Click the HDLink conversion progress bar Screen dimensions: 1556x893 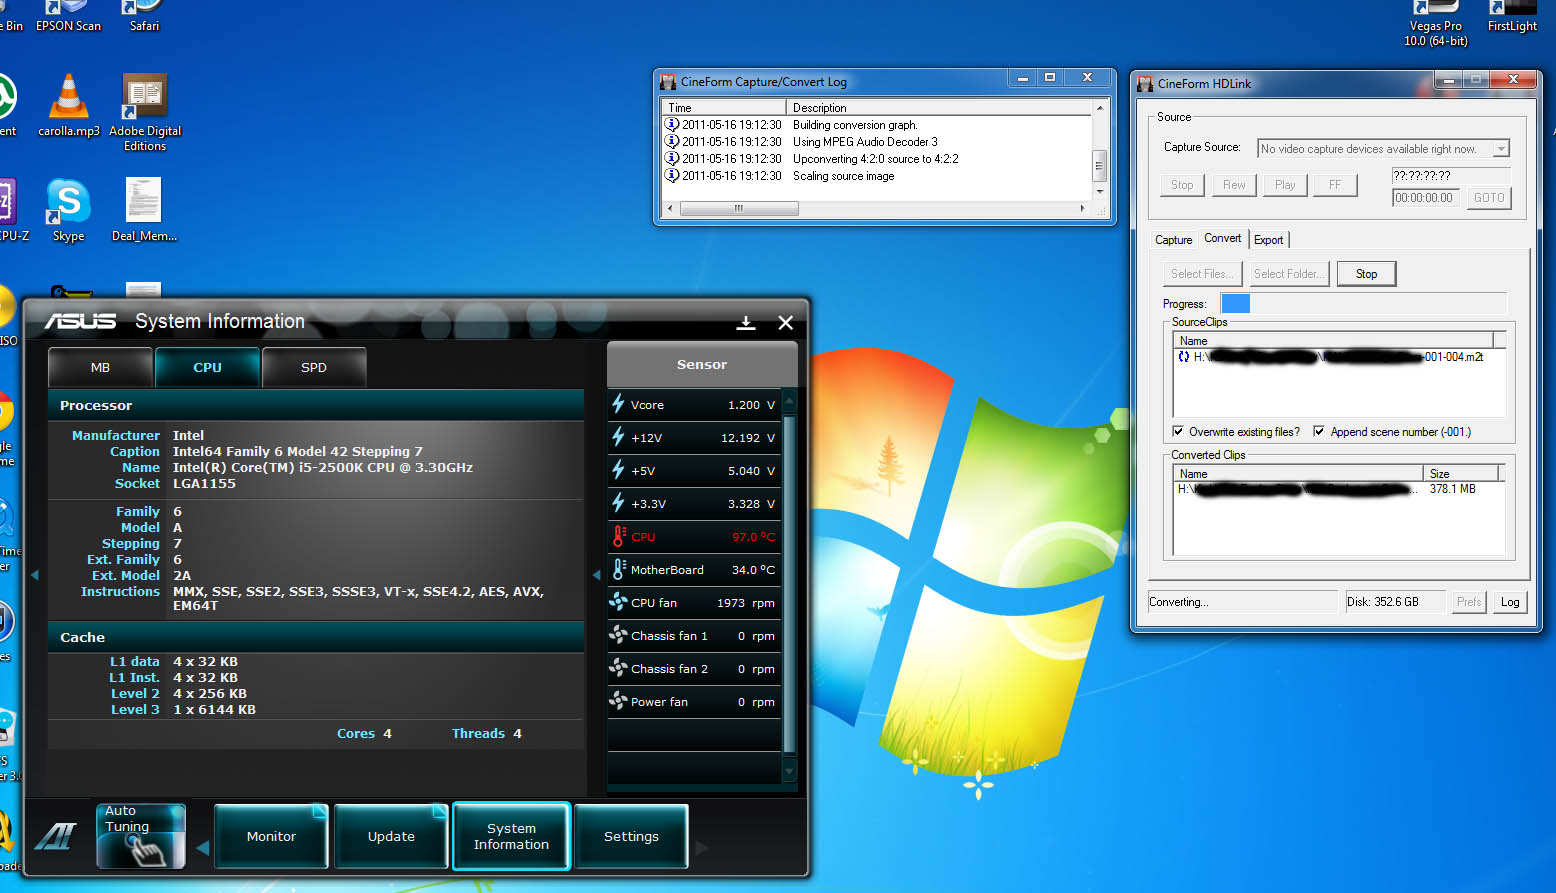(x=1363, y=304)
